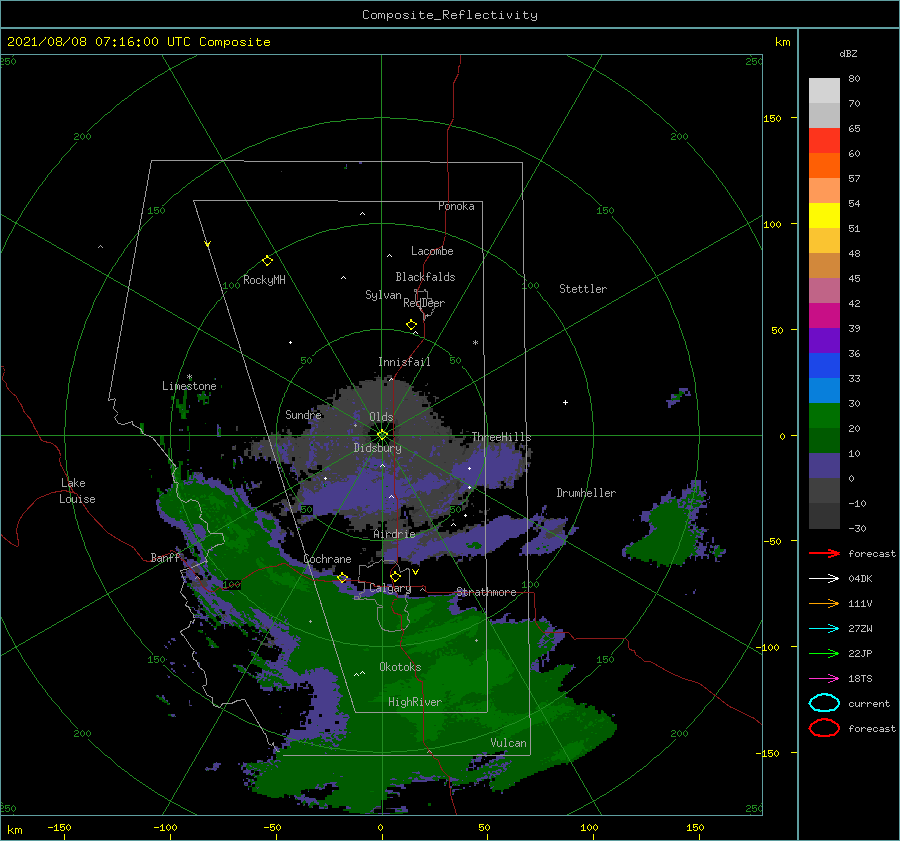Click the orange 111V arrow legend icon

coord(824,603)
